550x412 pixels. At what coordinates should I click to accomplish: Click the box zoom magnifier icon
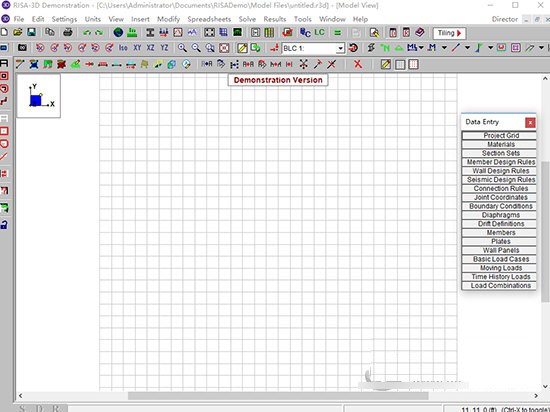(x=210, y=47)
